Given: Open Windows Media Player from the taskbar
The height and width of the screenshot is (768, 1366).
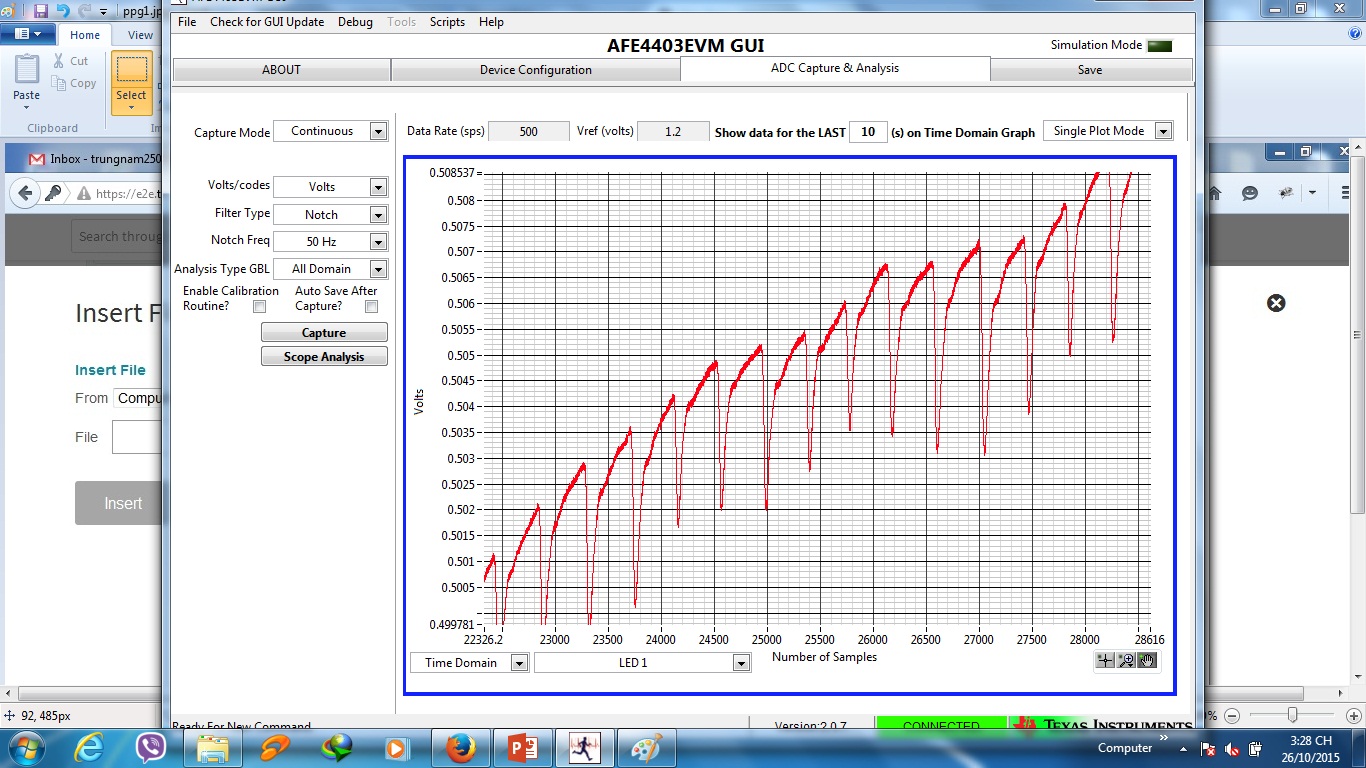Looking at the screenshot, I should [x=397, y=747].
